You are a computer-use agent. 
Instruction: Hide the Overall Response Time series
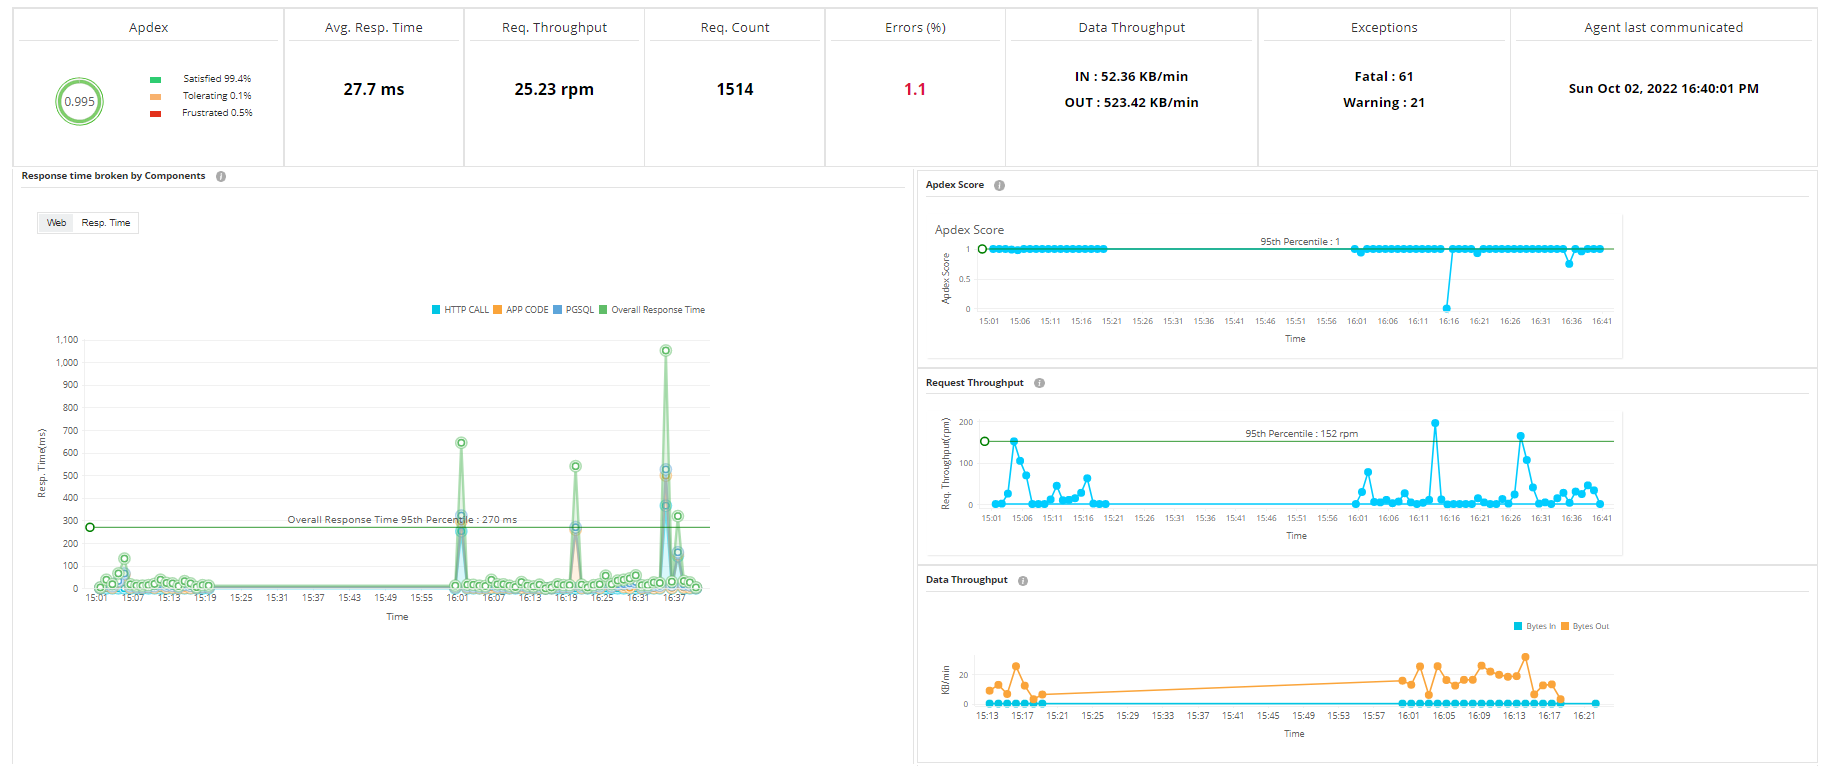652,310
